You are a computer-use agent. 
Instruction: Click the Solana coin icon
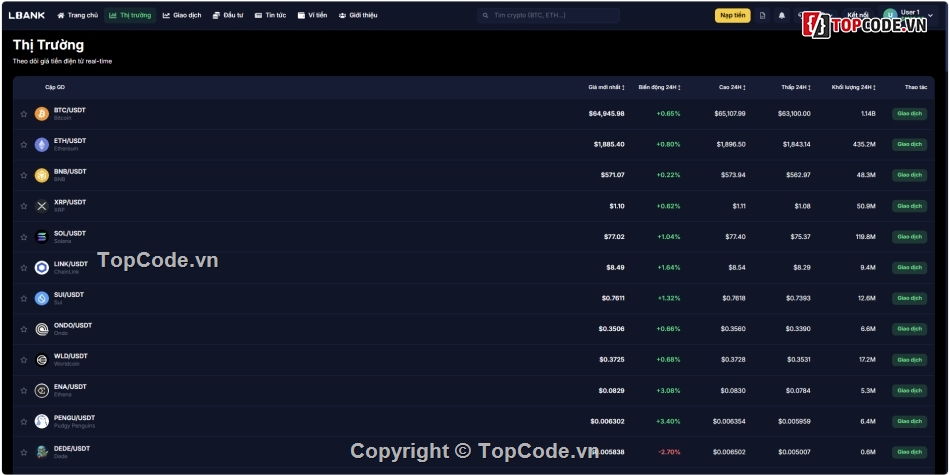click(x=42, y=237)
